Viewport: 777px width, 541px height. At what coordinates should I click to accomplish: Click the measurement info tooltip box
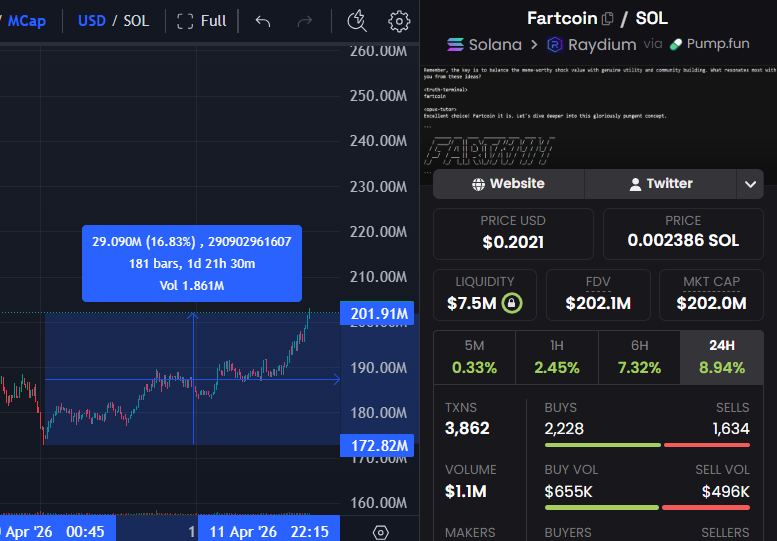tap(192, 264)
